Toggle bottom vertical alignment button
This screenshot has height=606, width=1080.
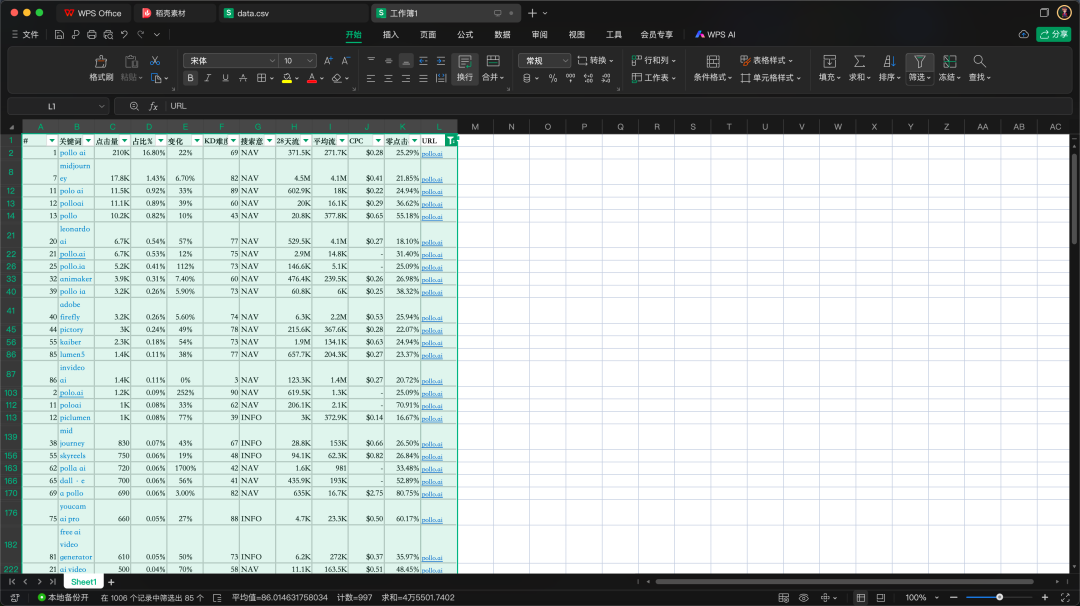pos(406,61)
